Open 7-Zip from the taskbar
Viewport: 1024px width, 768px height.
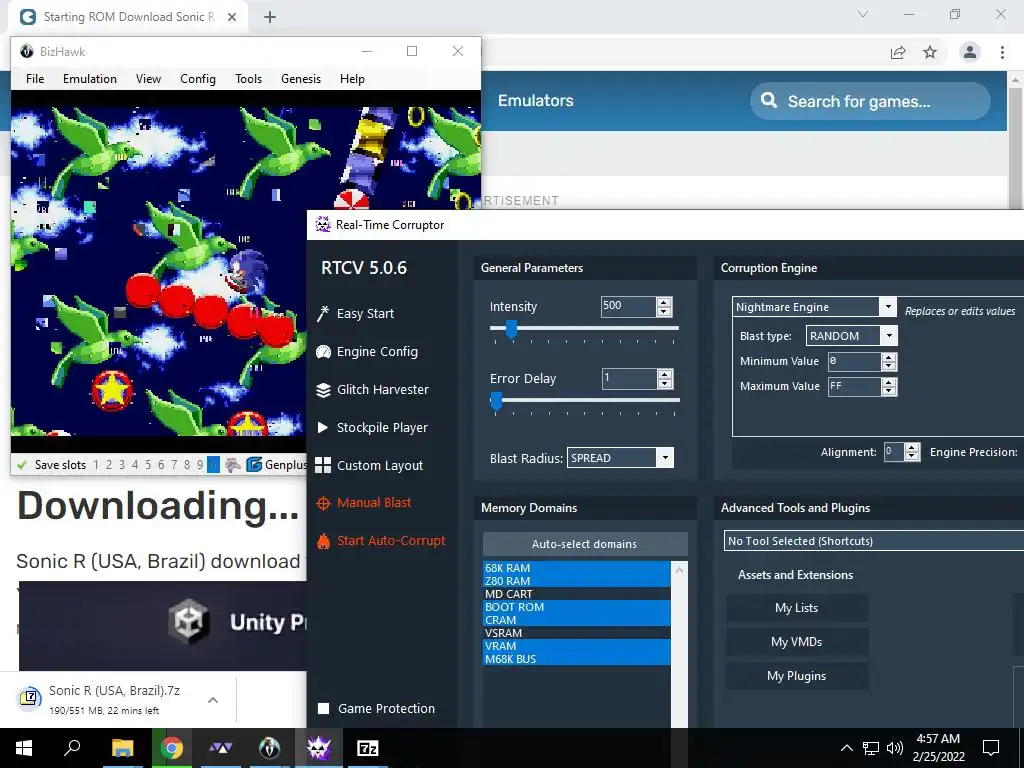pos(368,748)
